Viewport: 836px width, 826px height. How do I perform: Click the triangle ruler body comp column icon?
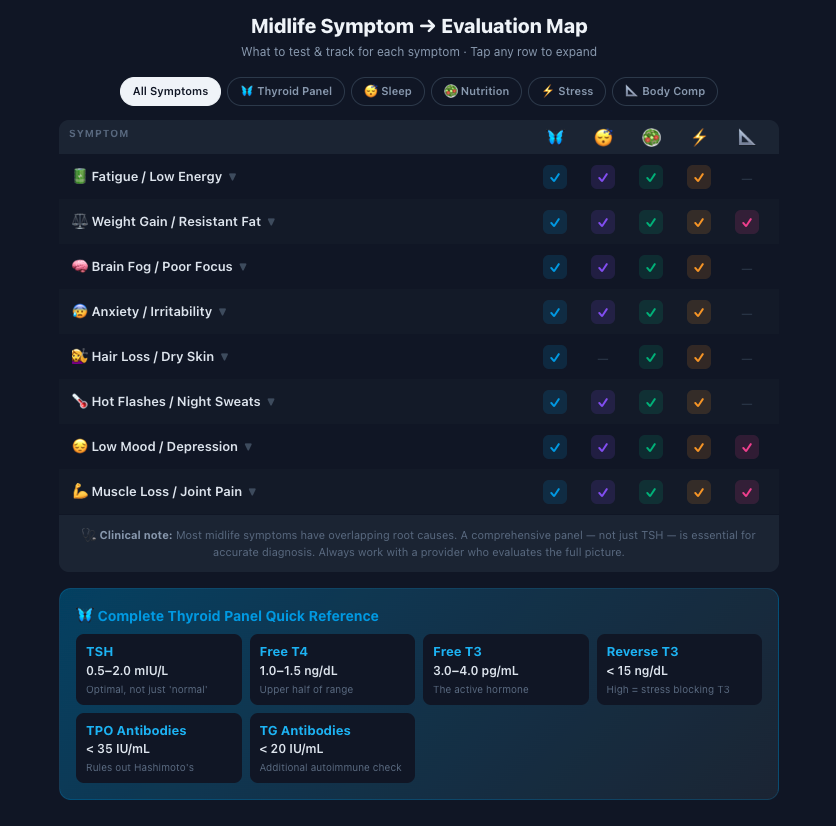pos(747,137)
